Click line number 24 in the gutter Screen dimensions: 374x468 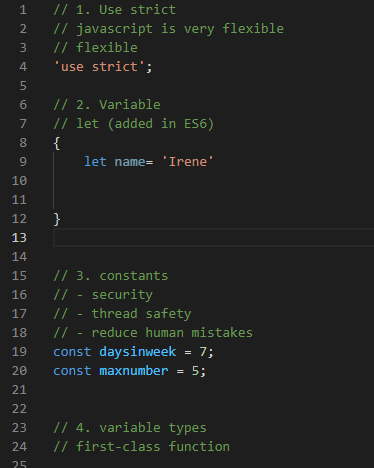19,447
